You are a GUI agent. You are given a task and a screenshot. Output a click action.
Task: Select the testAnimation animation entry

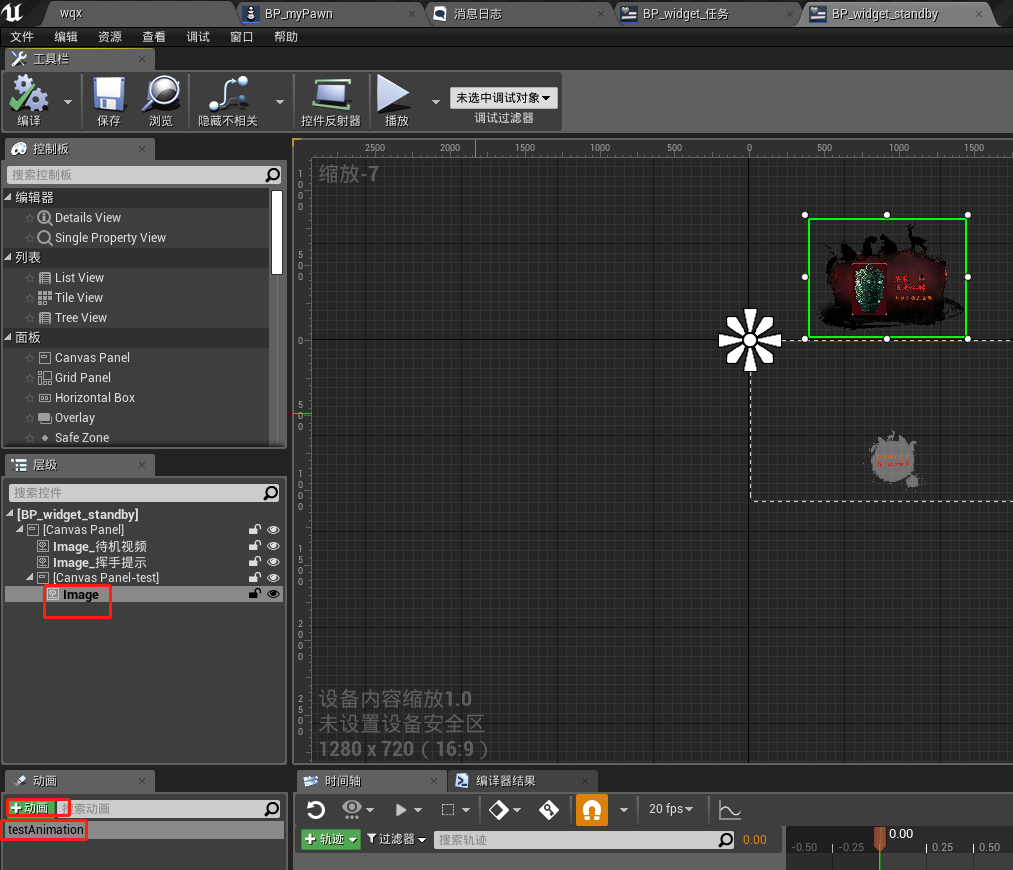tap(44, 830)
